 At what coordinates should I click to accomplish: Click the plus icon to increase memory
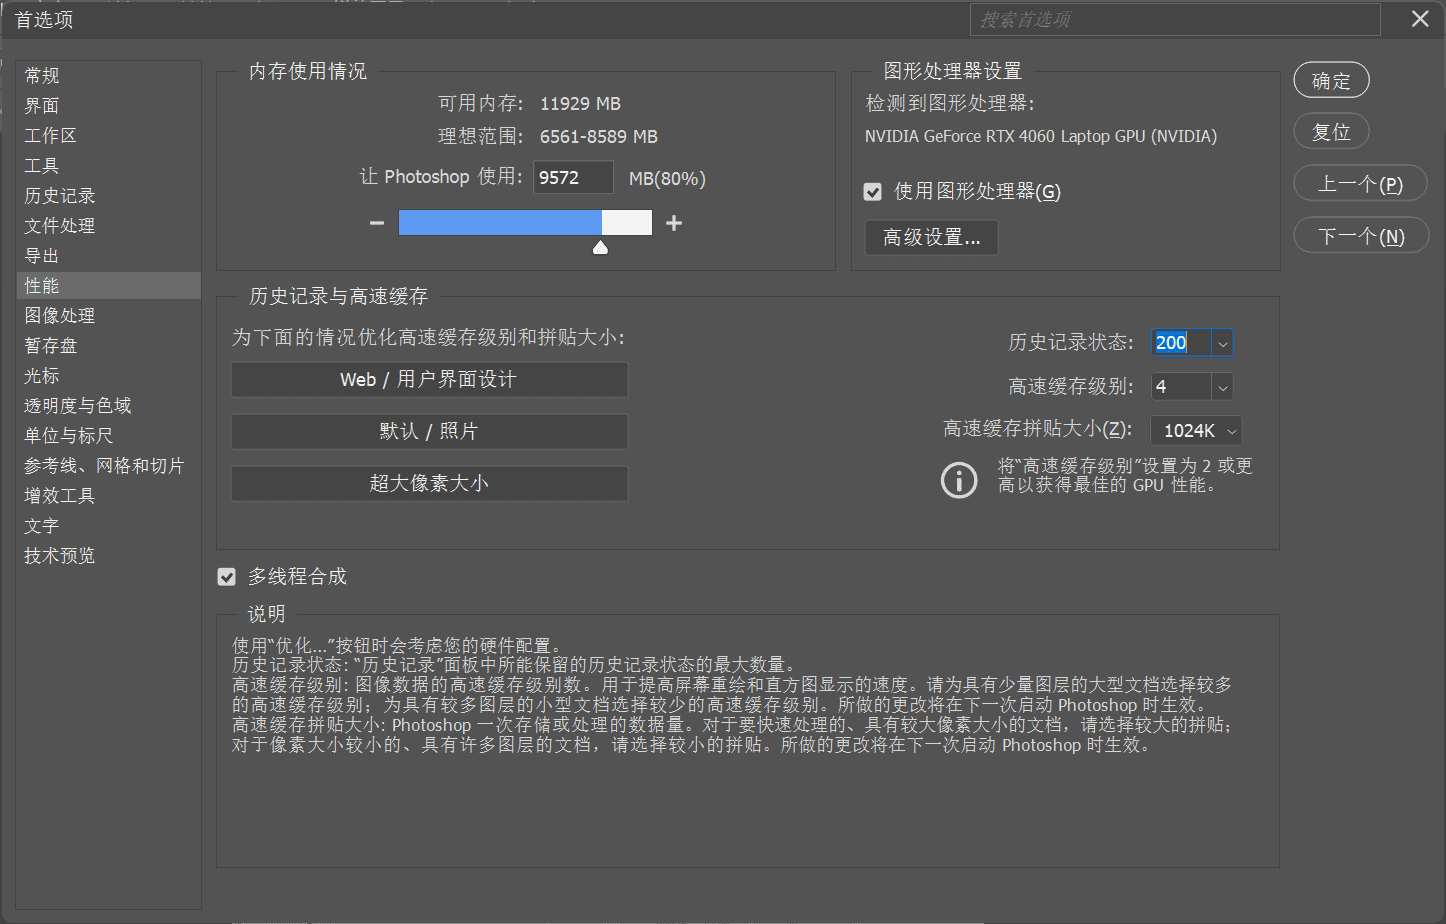click(x=674, y=223)
